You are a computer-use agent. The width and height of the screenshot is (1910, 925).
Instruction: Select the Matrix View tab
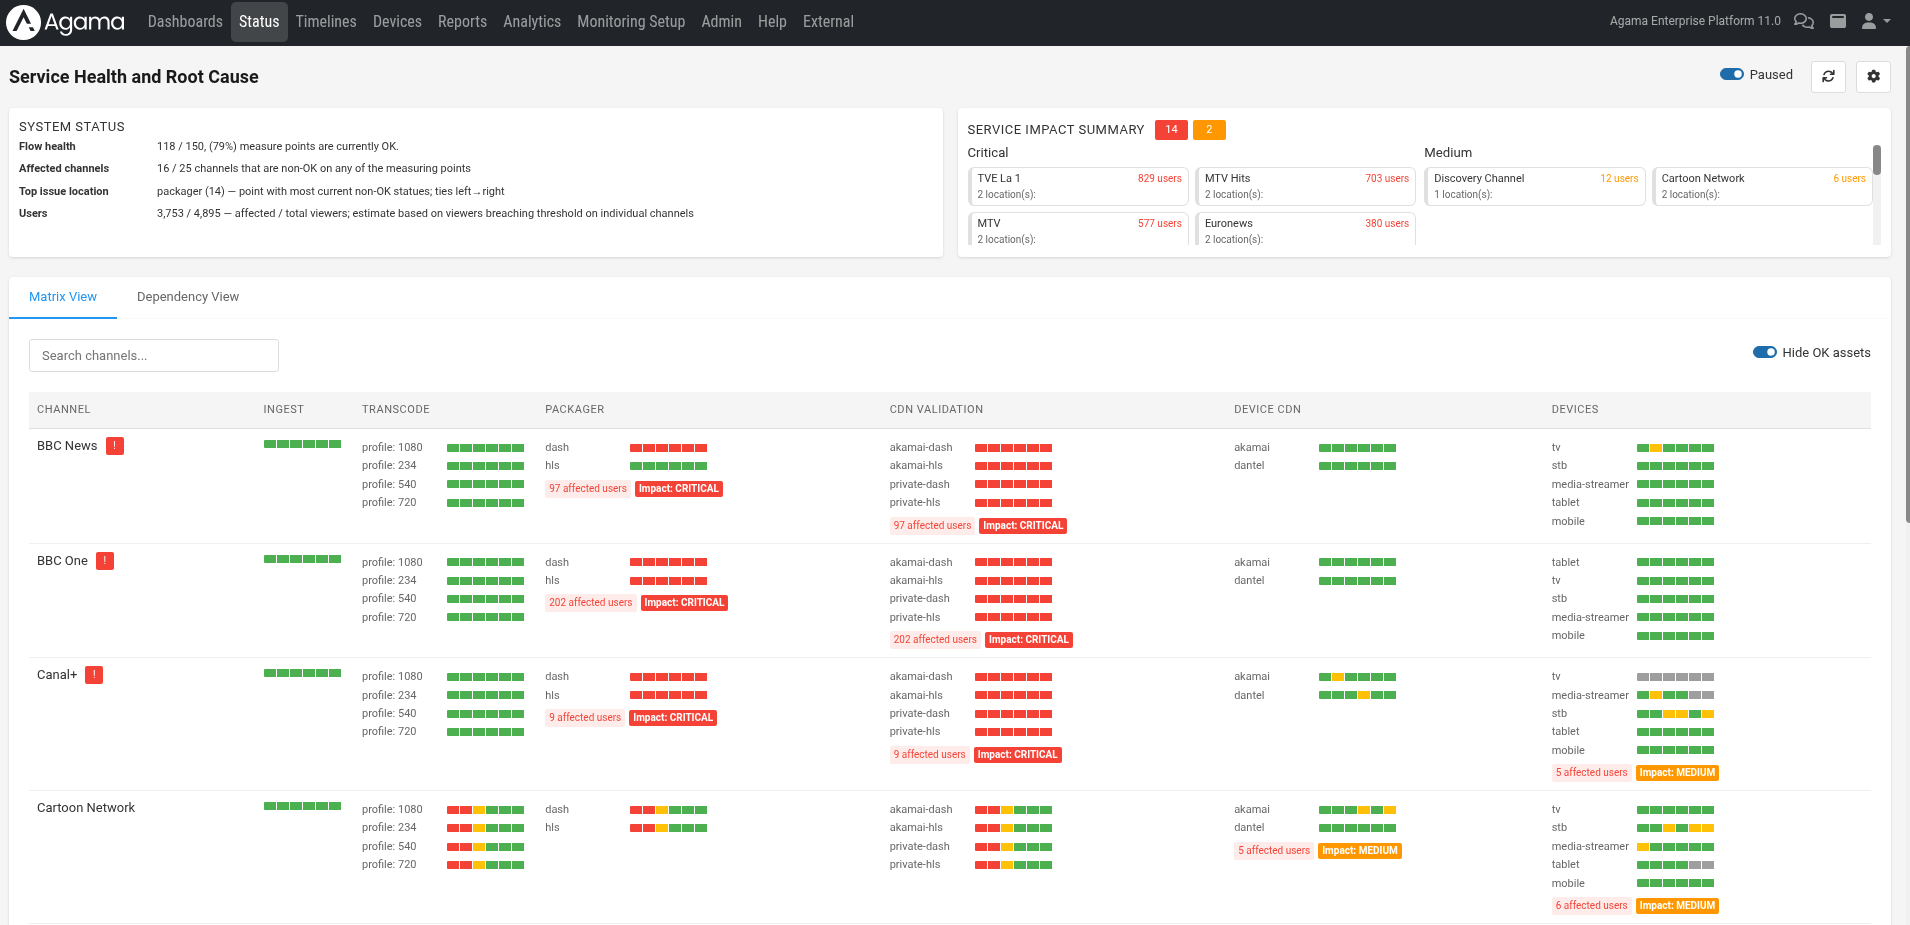tap(63, 297)
